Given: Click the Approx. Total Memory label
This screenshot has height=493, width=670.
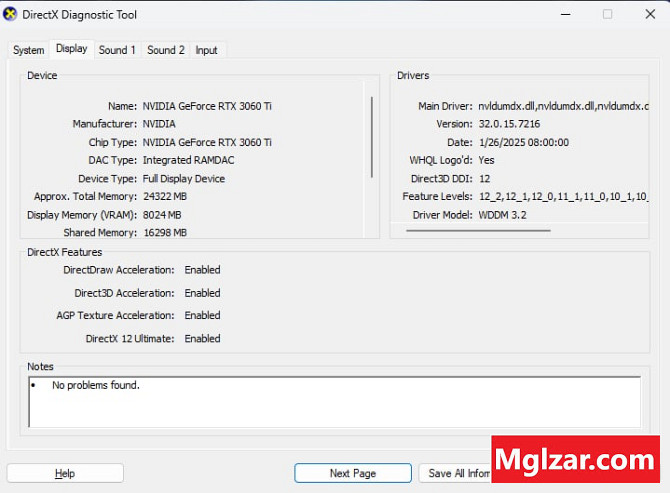Looking at the screenshot, I should coord(85,197).
